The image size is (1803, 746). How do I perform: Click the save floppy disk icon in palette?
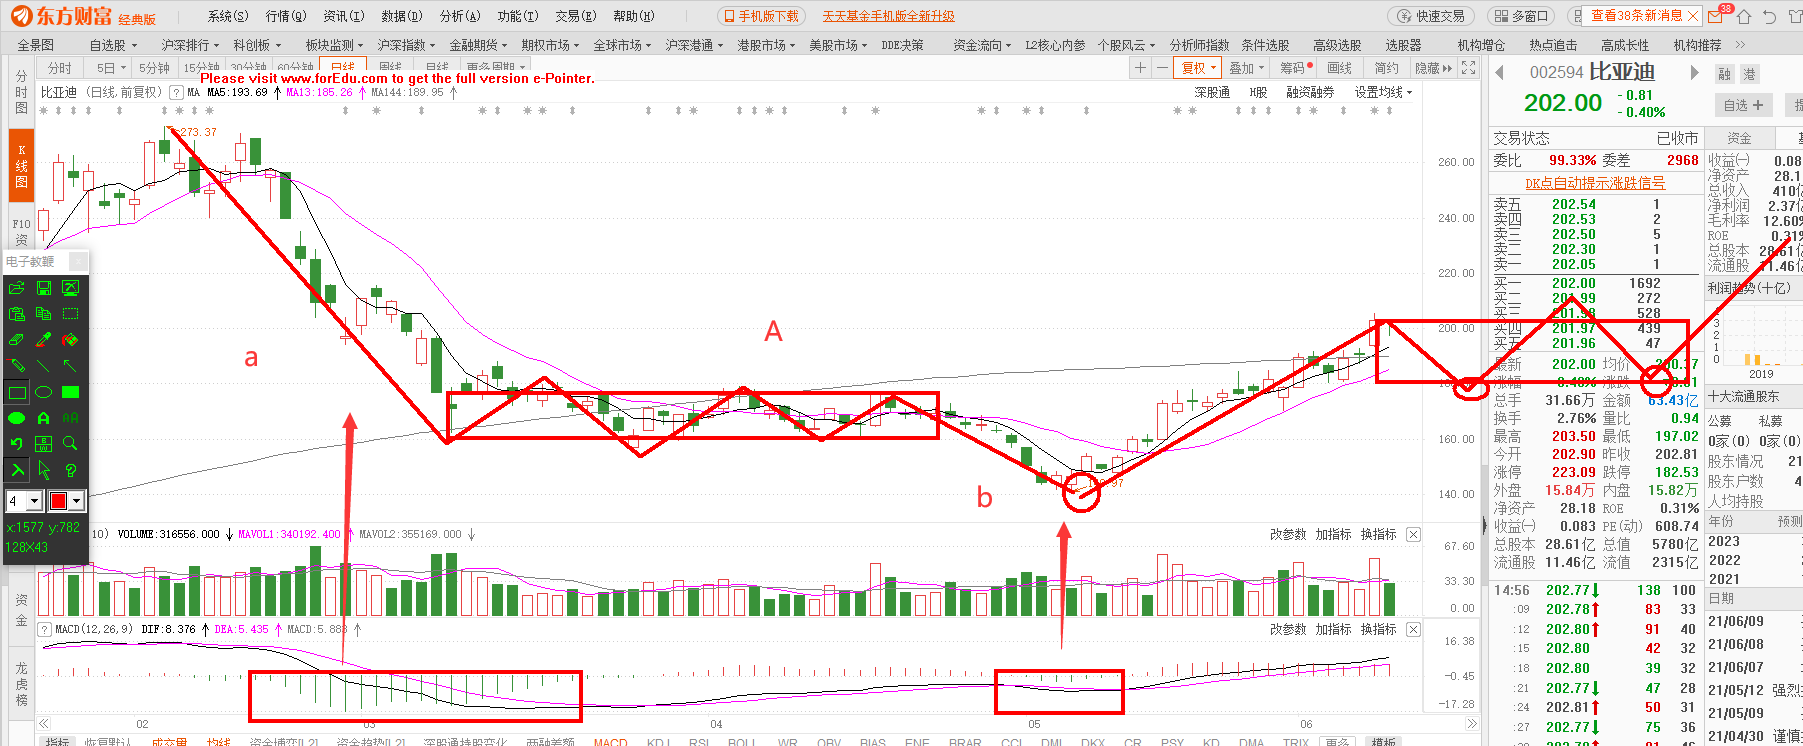pos(44,288)
